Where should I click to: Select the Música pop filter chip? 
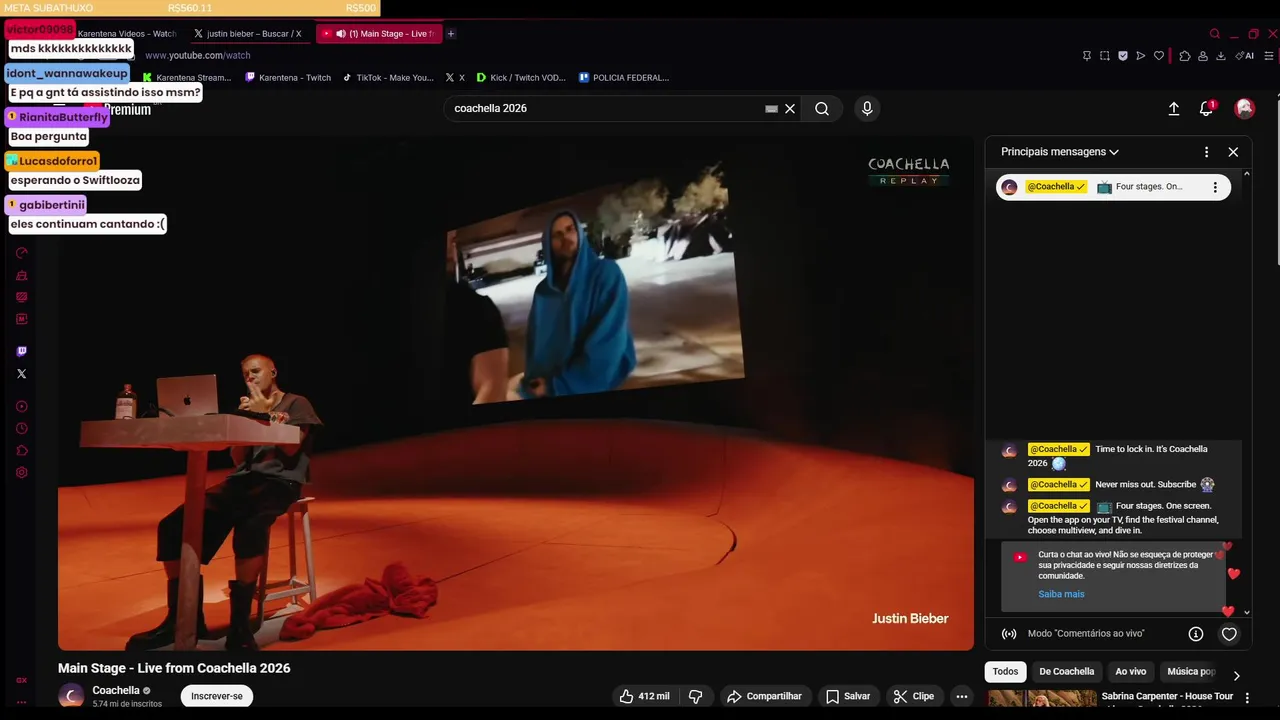click(1190, 672)
